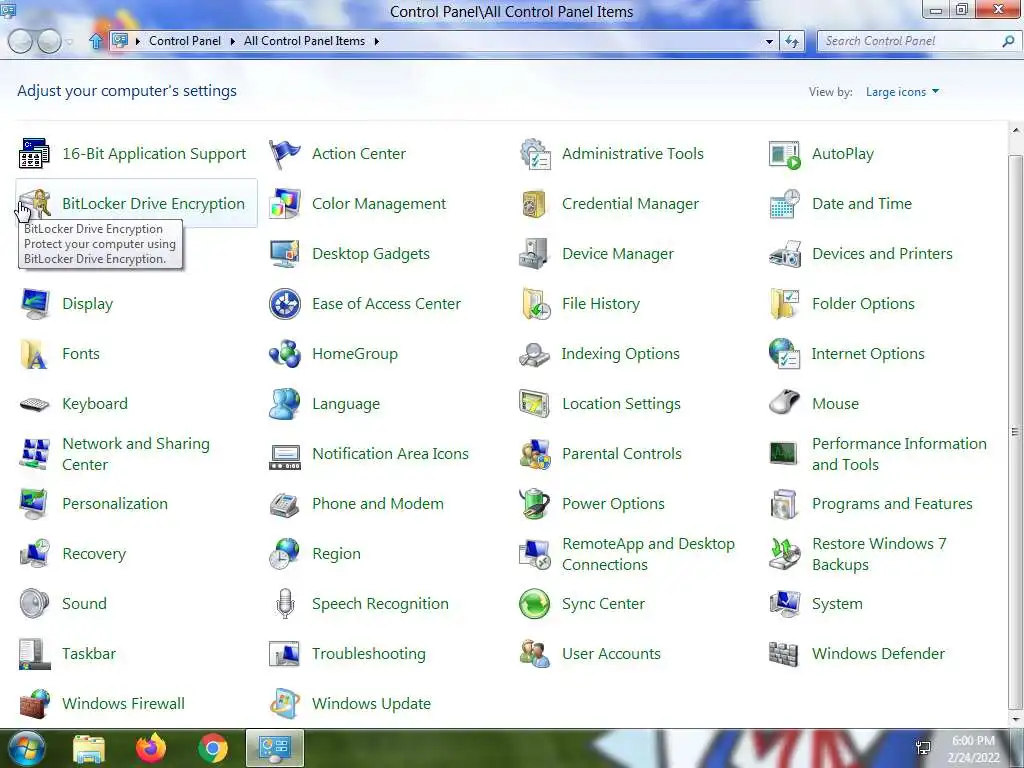Open Parental Controls link
Screen dimensions: 1024x768
click(622, 454)
